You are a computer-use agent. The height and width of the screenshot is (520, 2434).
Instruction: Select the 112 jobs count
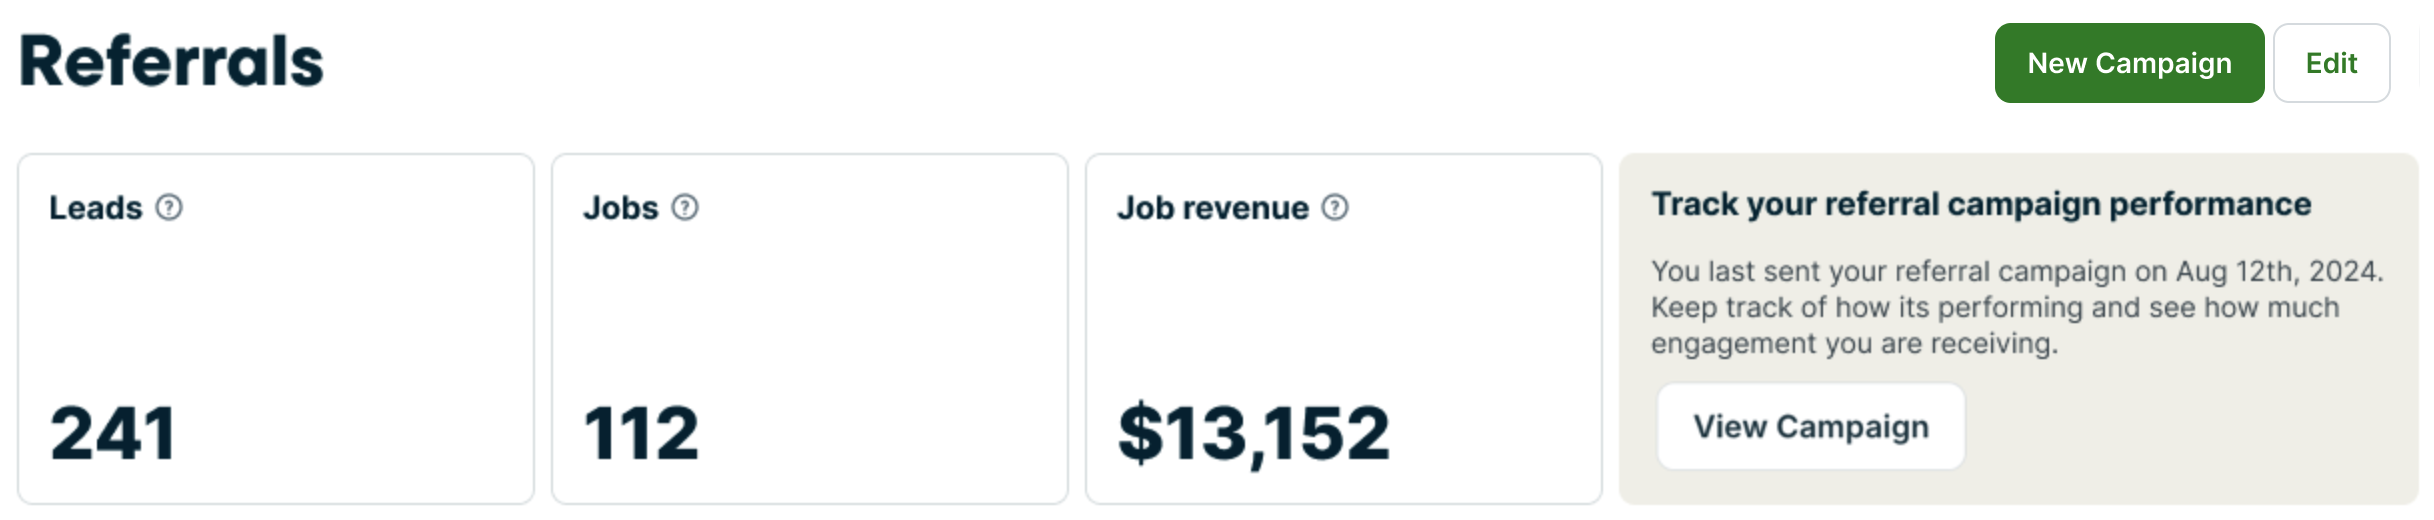point(641,434)
